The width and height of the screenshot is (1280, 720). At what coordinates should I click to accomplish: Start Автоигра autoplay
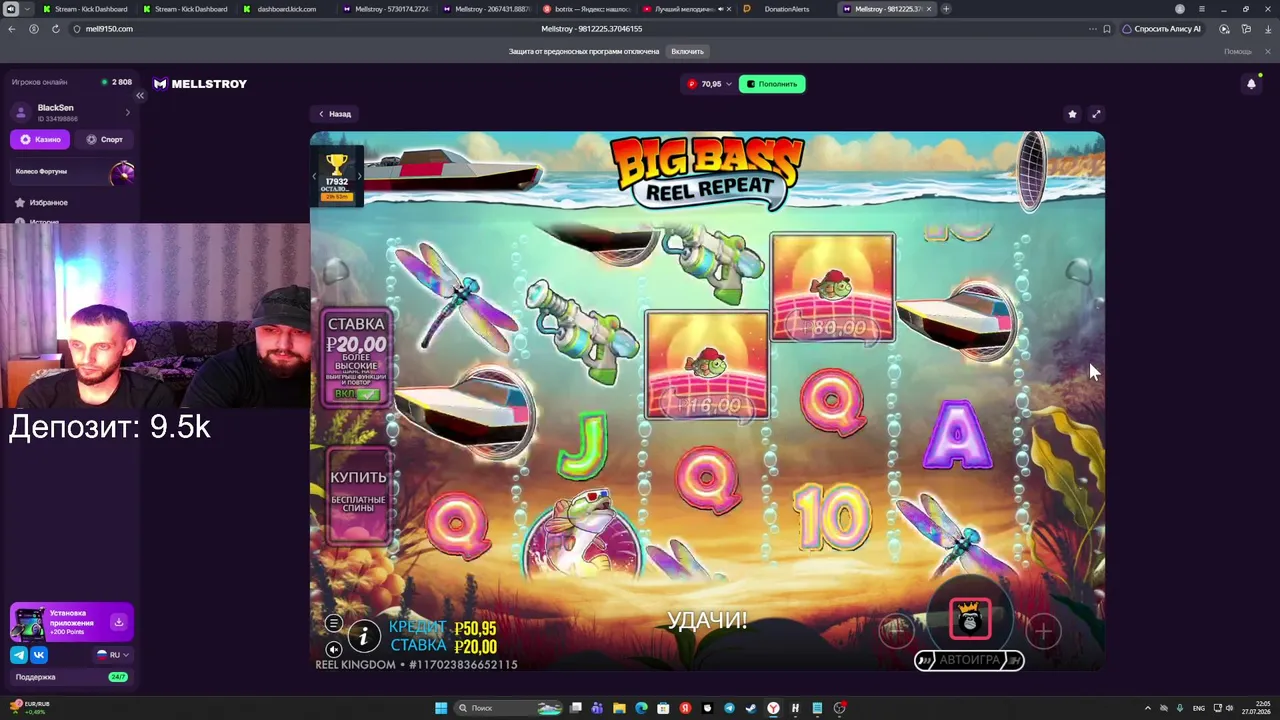969,660
